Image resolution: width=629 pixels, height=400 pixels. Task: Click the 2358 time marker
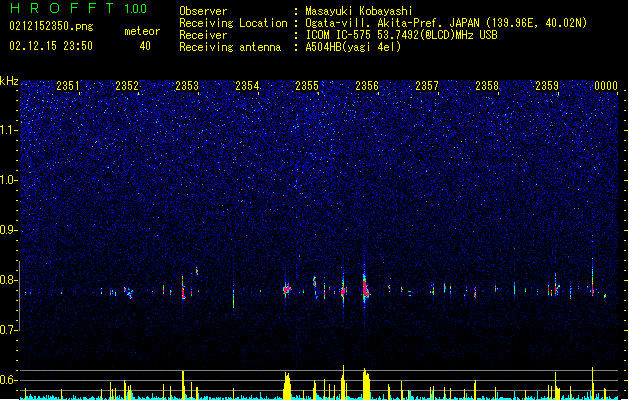487,86
